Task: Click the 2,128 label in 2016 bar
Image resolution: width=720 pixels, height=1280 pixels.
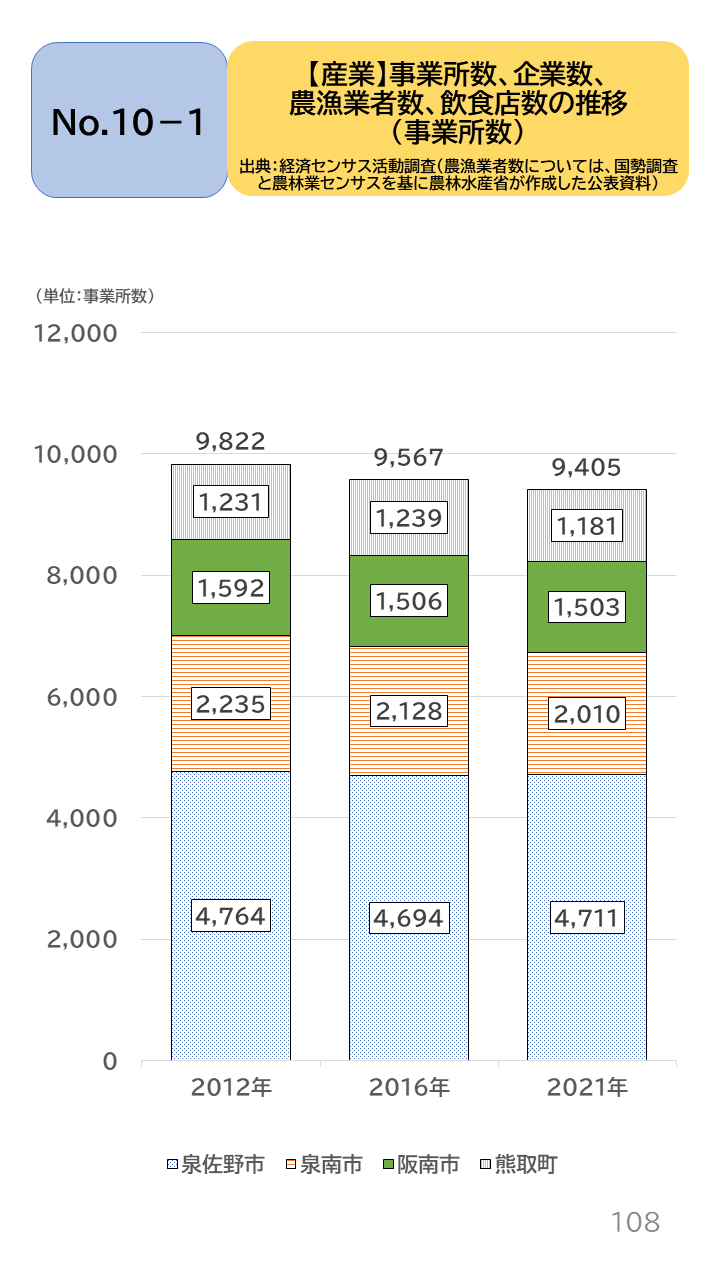Action: (x=408, y=711)
